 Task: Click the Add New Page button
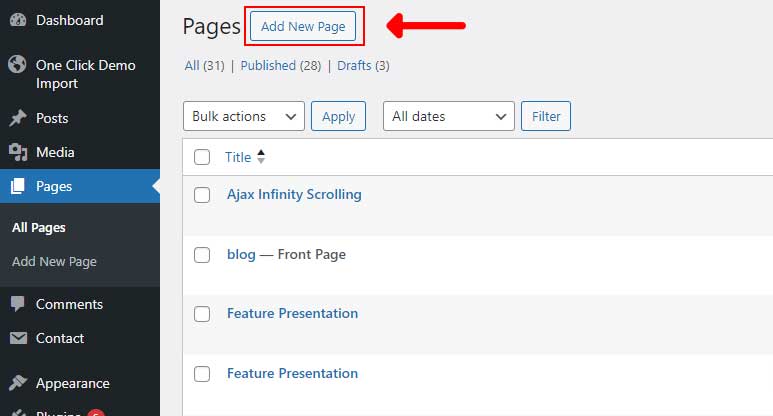tap(303, 26)
